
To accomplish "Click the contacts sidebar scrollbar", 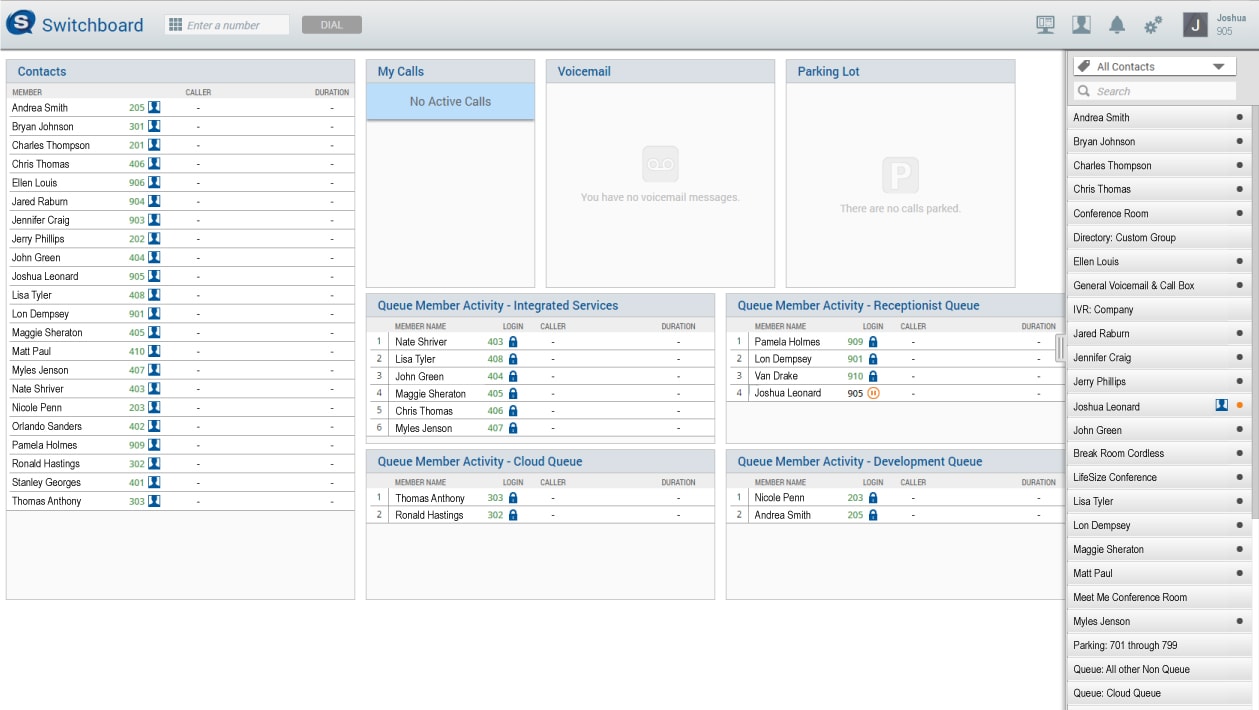I will [x=1254, y=300].
